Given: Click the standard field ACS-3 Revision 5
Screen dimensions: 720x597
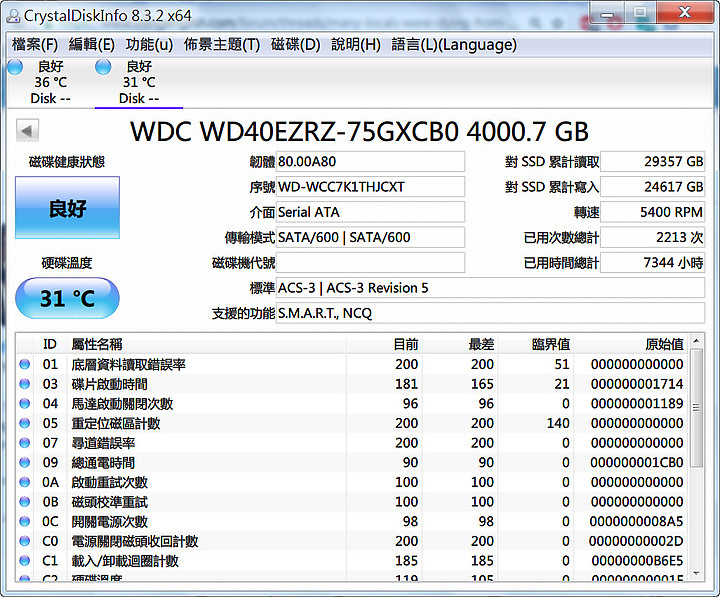Looking at the screenshot, I should tap(490, 288).
